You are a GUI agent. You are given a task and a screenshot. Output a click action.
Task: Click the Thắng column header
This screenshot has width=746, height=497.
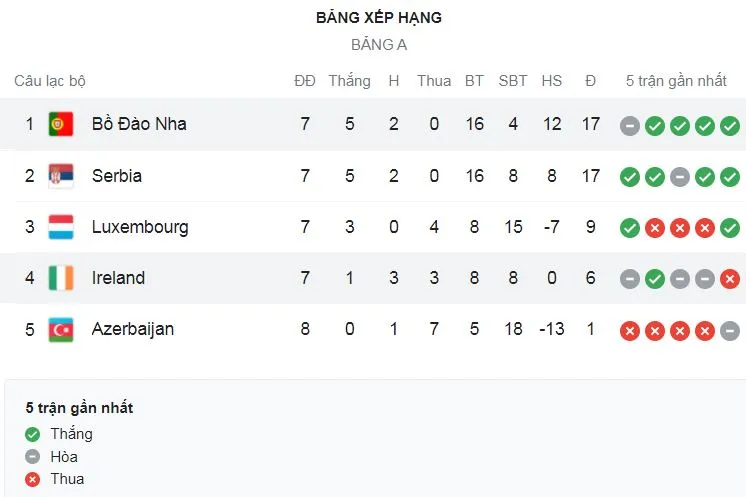pyautogui.click(x=349, y=81)
